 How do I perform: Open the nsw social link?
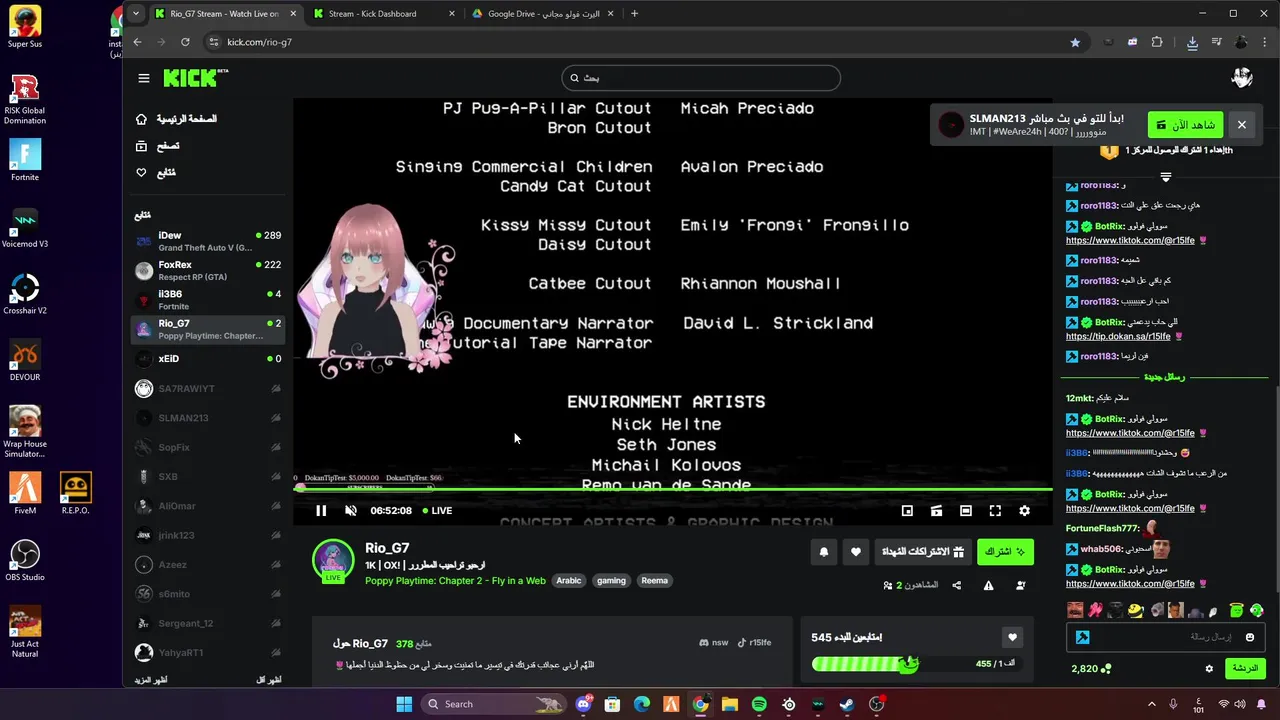[x=714, y=643]
